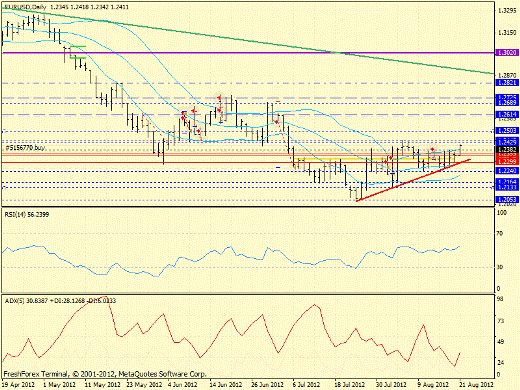The image size is (520, 390).
Task: Click the ADX scale value 98
Action: pyautogui.click(x=500, y=299)
